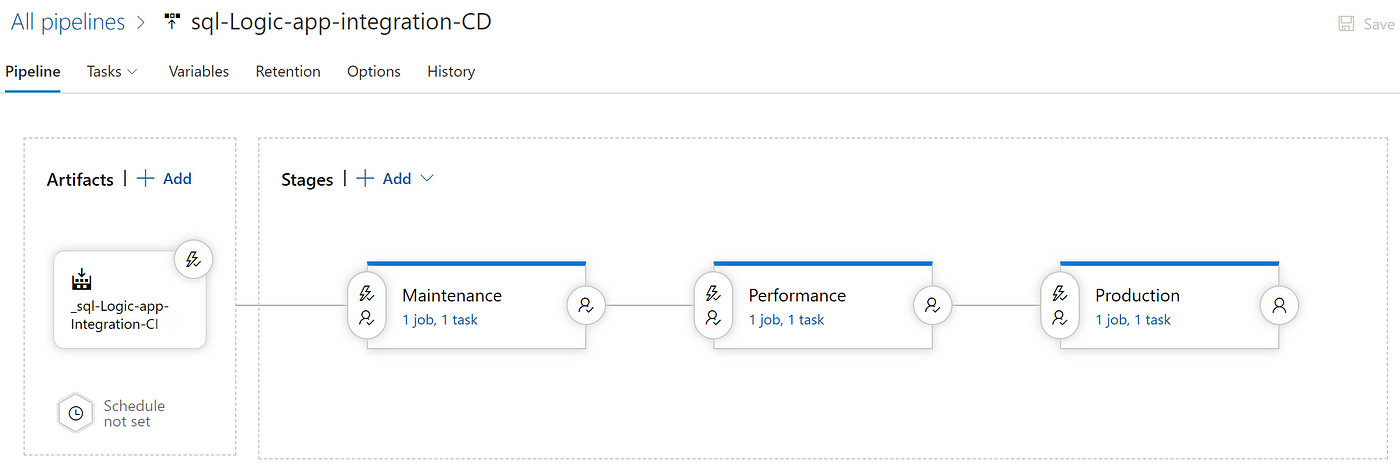Open Maintenance stage post-deployment conditions

[586, 306]
